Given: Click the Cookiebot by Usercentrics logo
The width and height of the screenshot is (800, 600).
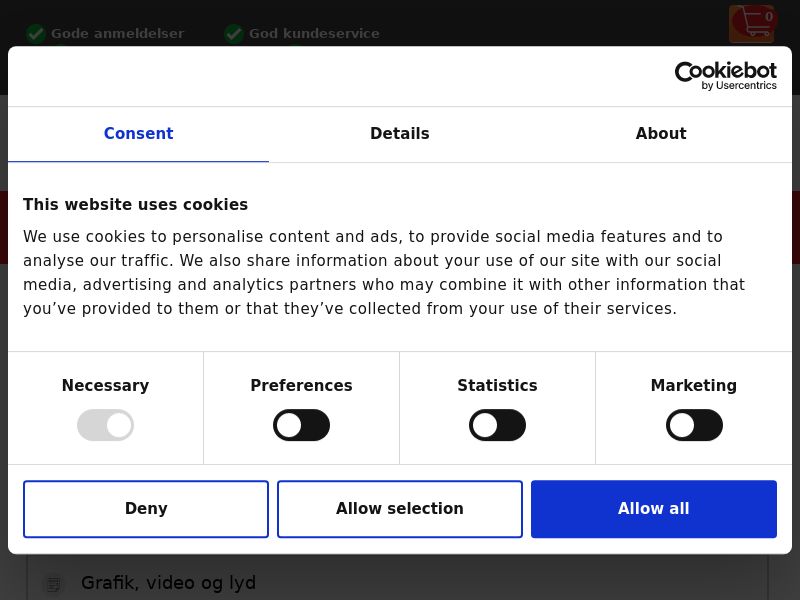Looking at the screenshot, I should (726, 76).
